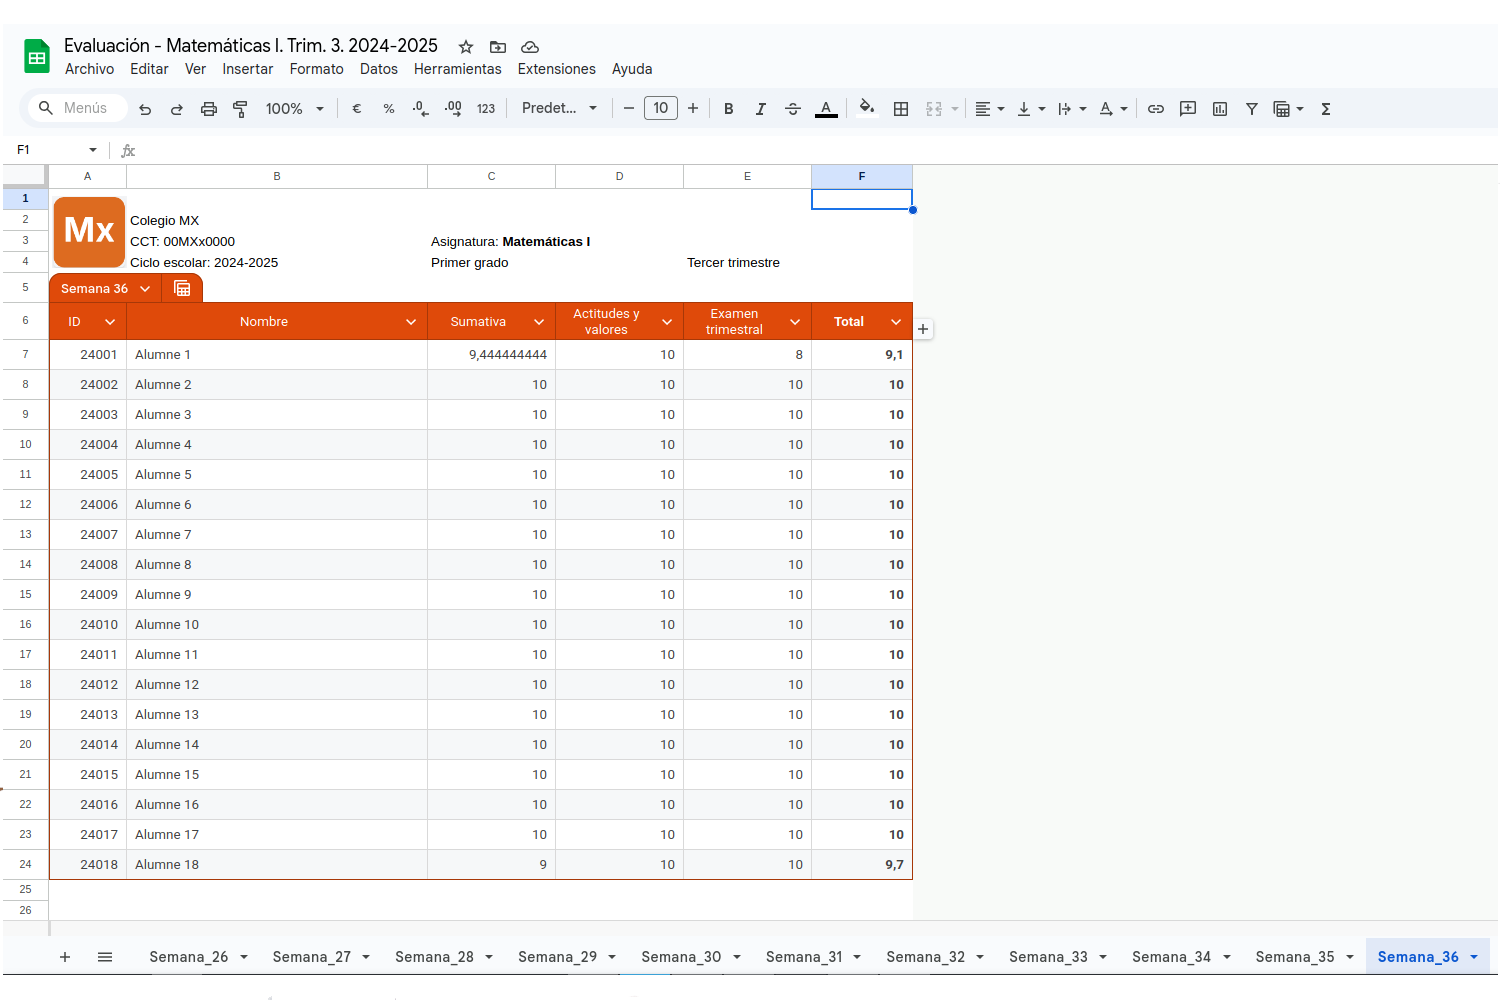Viewport: 1500px width, 1000px height.
Task: Select column F header
Action: pyautogui.click(x=862, y=176)
